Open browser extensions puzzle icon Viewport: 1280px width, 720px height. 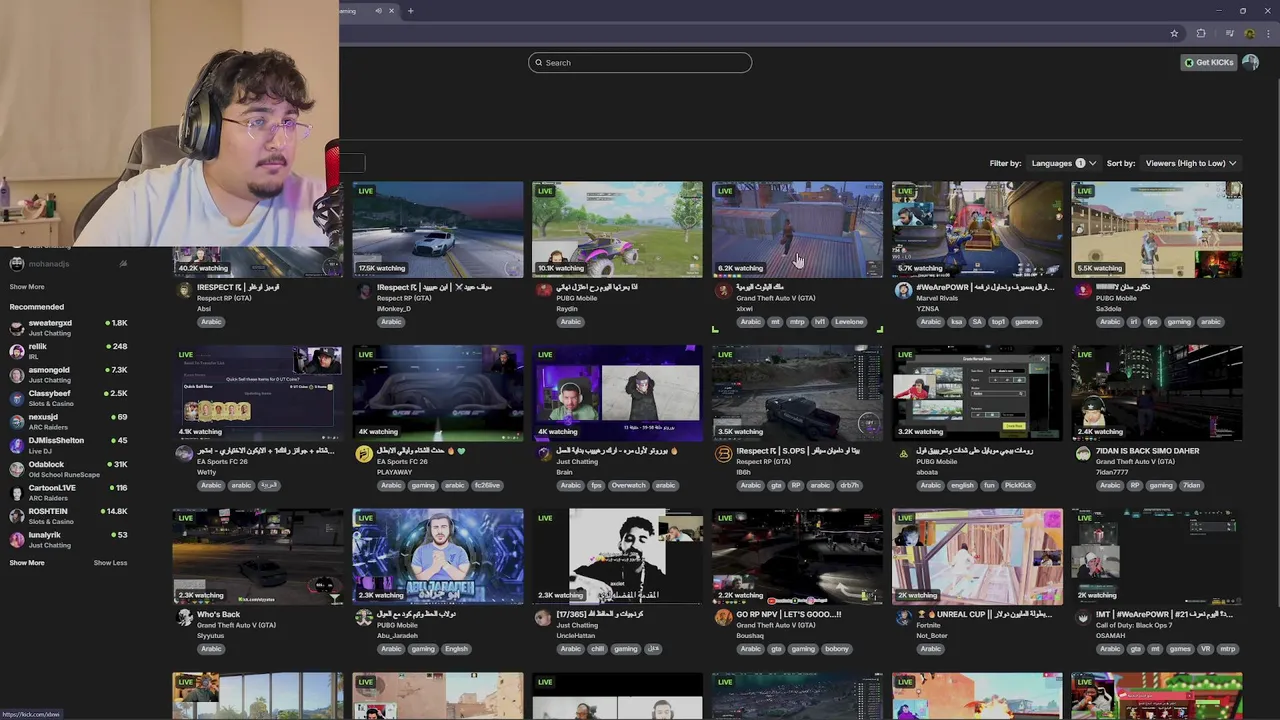pos(1201,33)
